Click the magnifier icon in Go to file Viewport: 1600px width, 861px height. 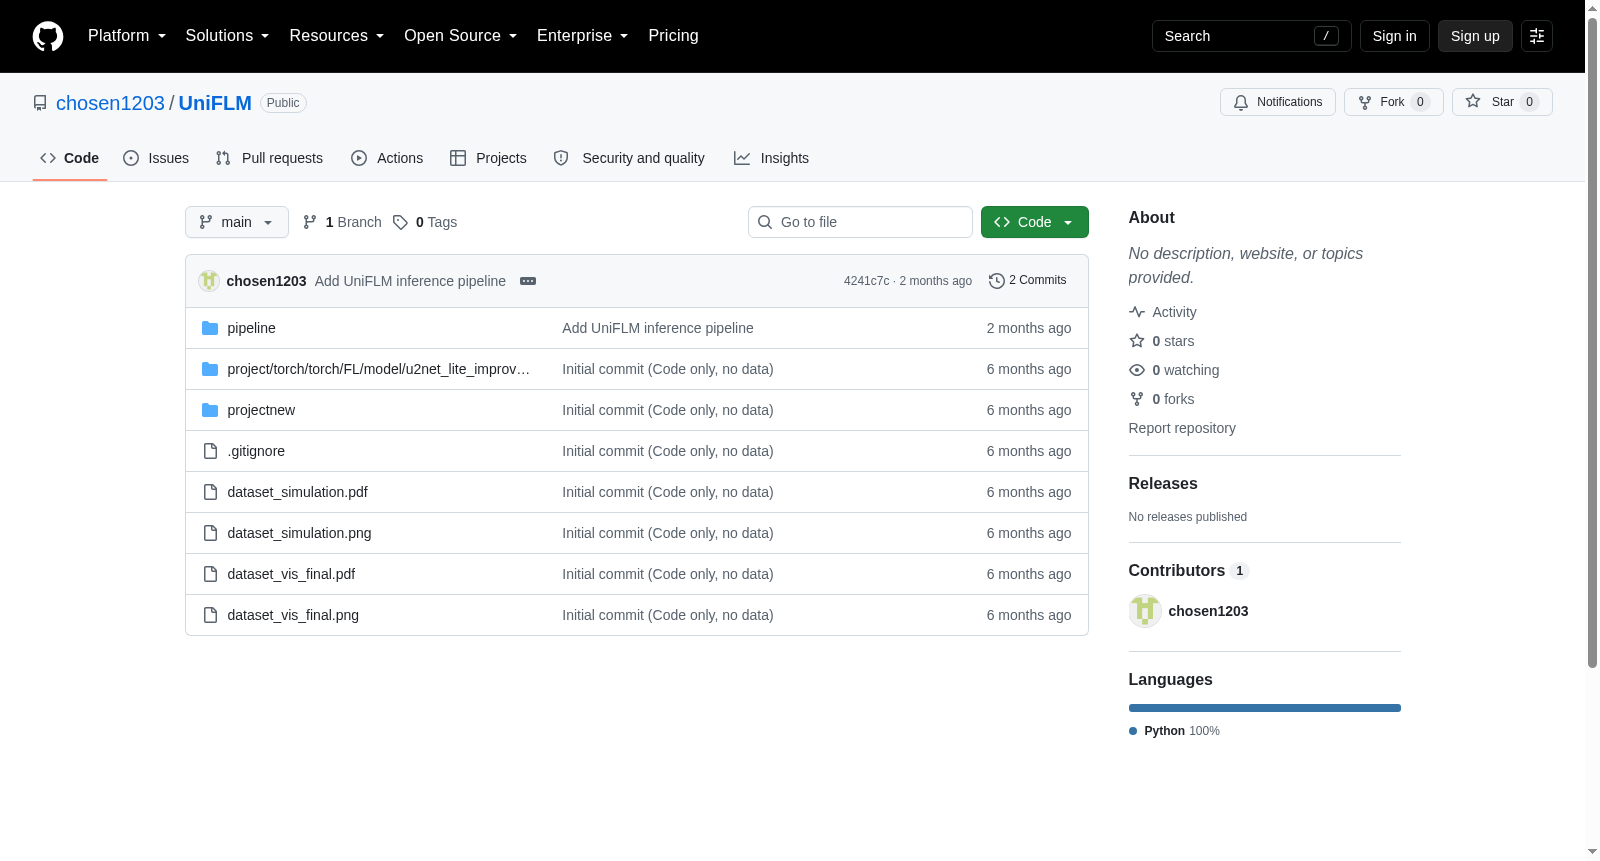pyautogui.click(x=765, y=222)
